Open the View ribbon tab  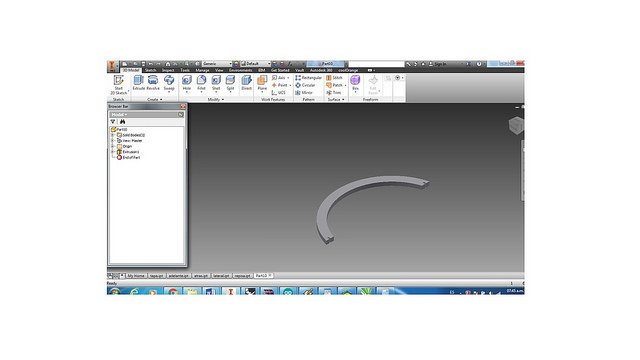tap(219, 70)
